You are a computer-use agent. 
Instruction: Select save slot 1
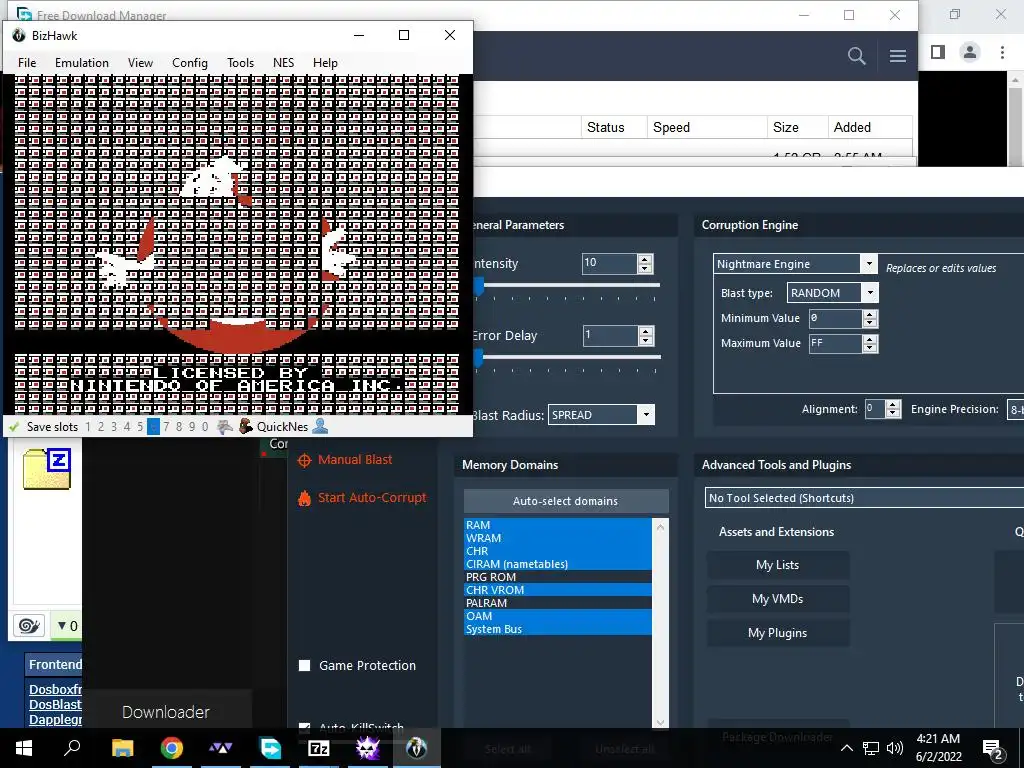click(x=88, y=427)
